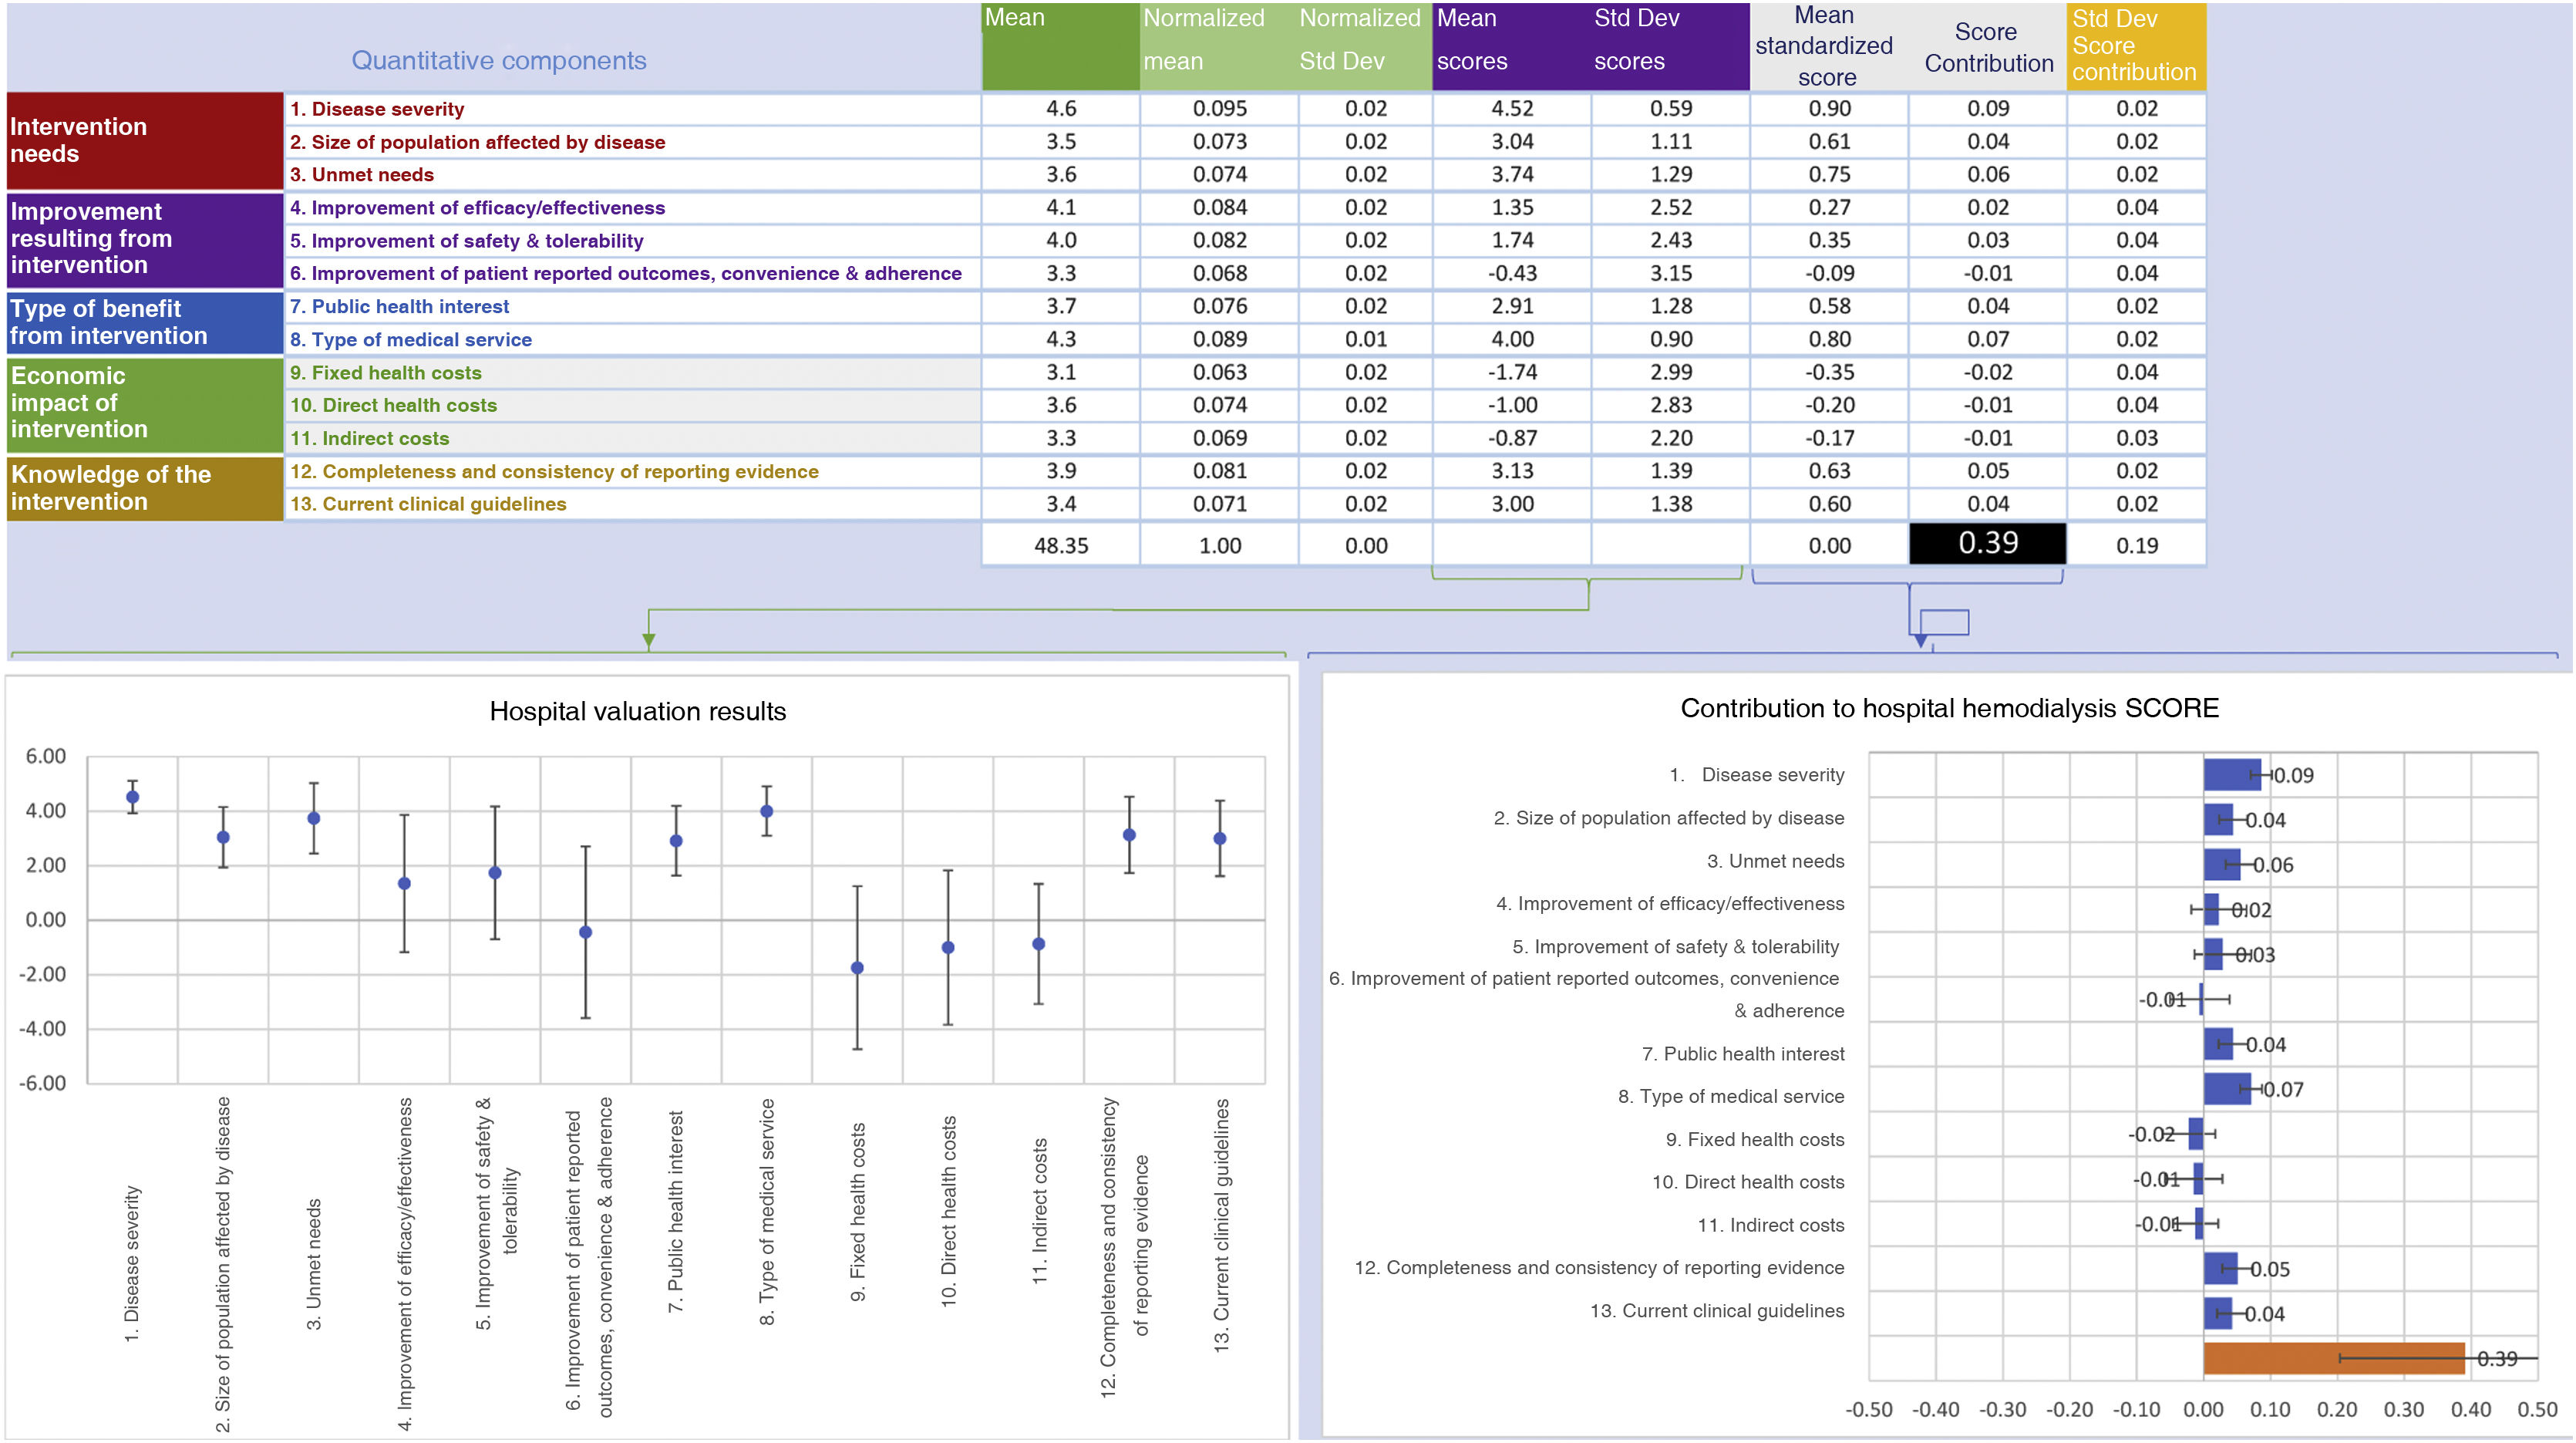Image resolution: width=2576 pixels, height=1443 pixels.
Task: Click the green downward arrow connector
Action: [x=649, y=640]
